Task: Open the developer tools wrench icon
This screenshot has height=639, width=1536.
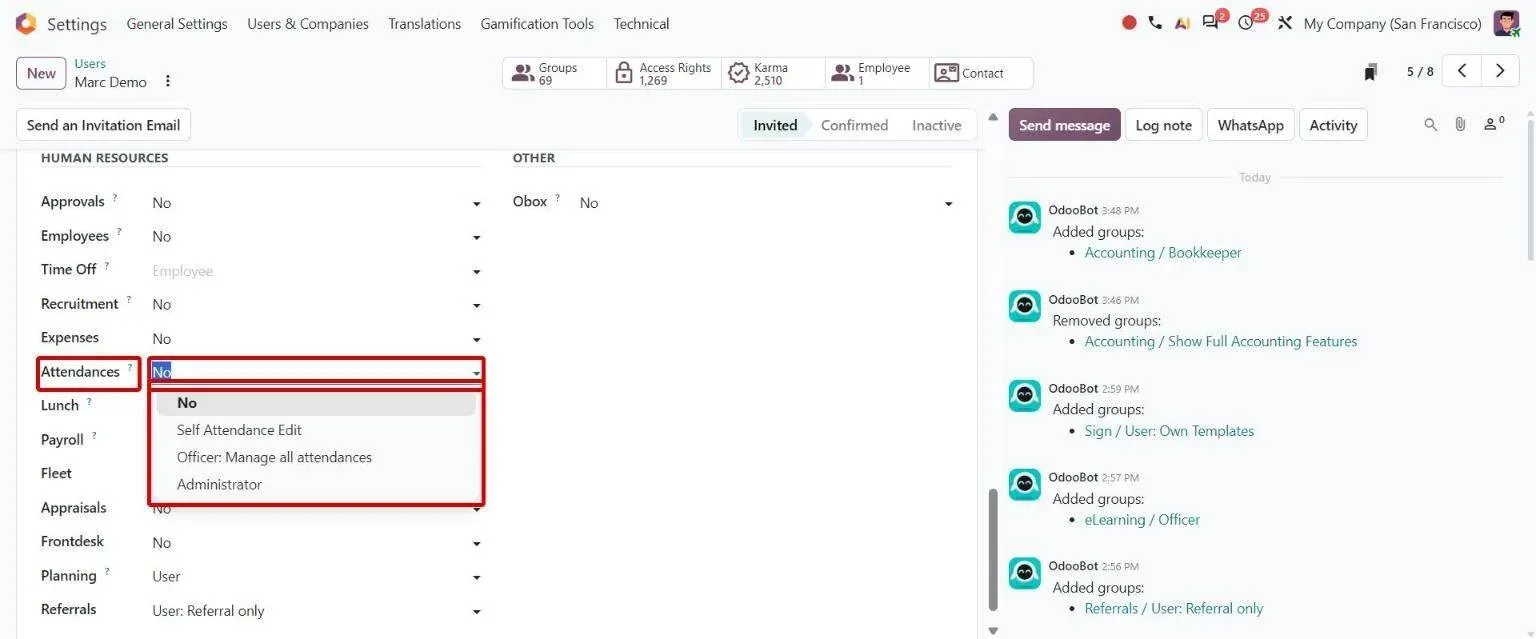Action: tap(1285, 23)
